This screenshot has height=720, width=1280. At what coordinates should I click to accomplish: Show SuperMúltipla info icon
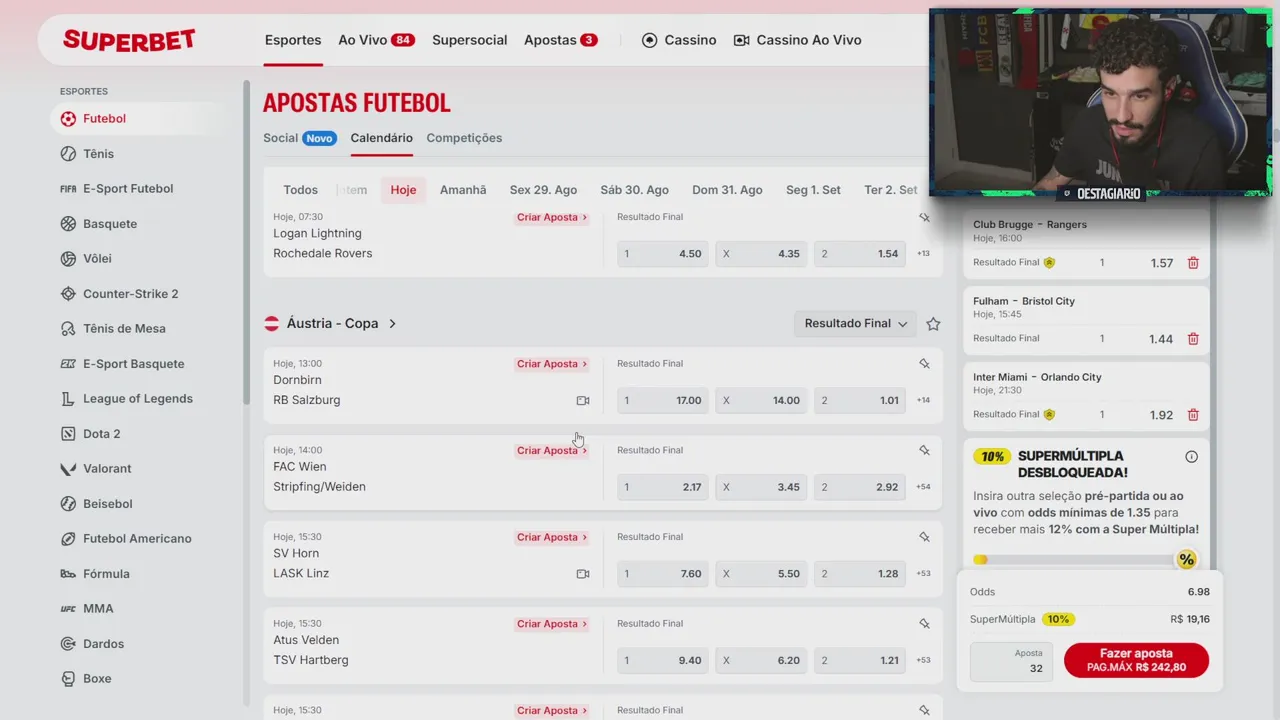(1191, 457)
